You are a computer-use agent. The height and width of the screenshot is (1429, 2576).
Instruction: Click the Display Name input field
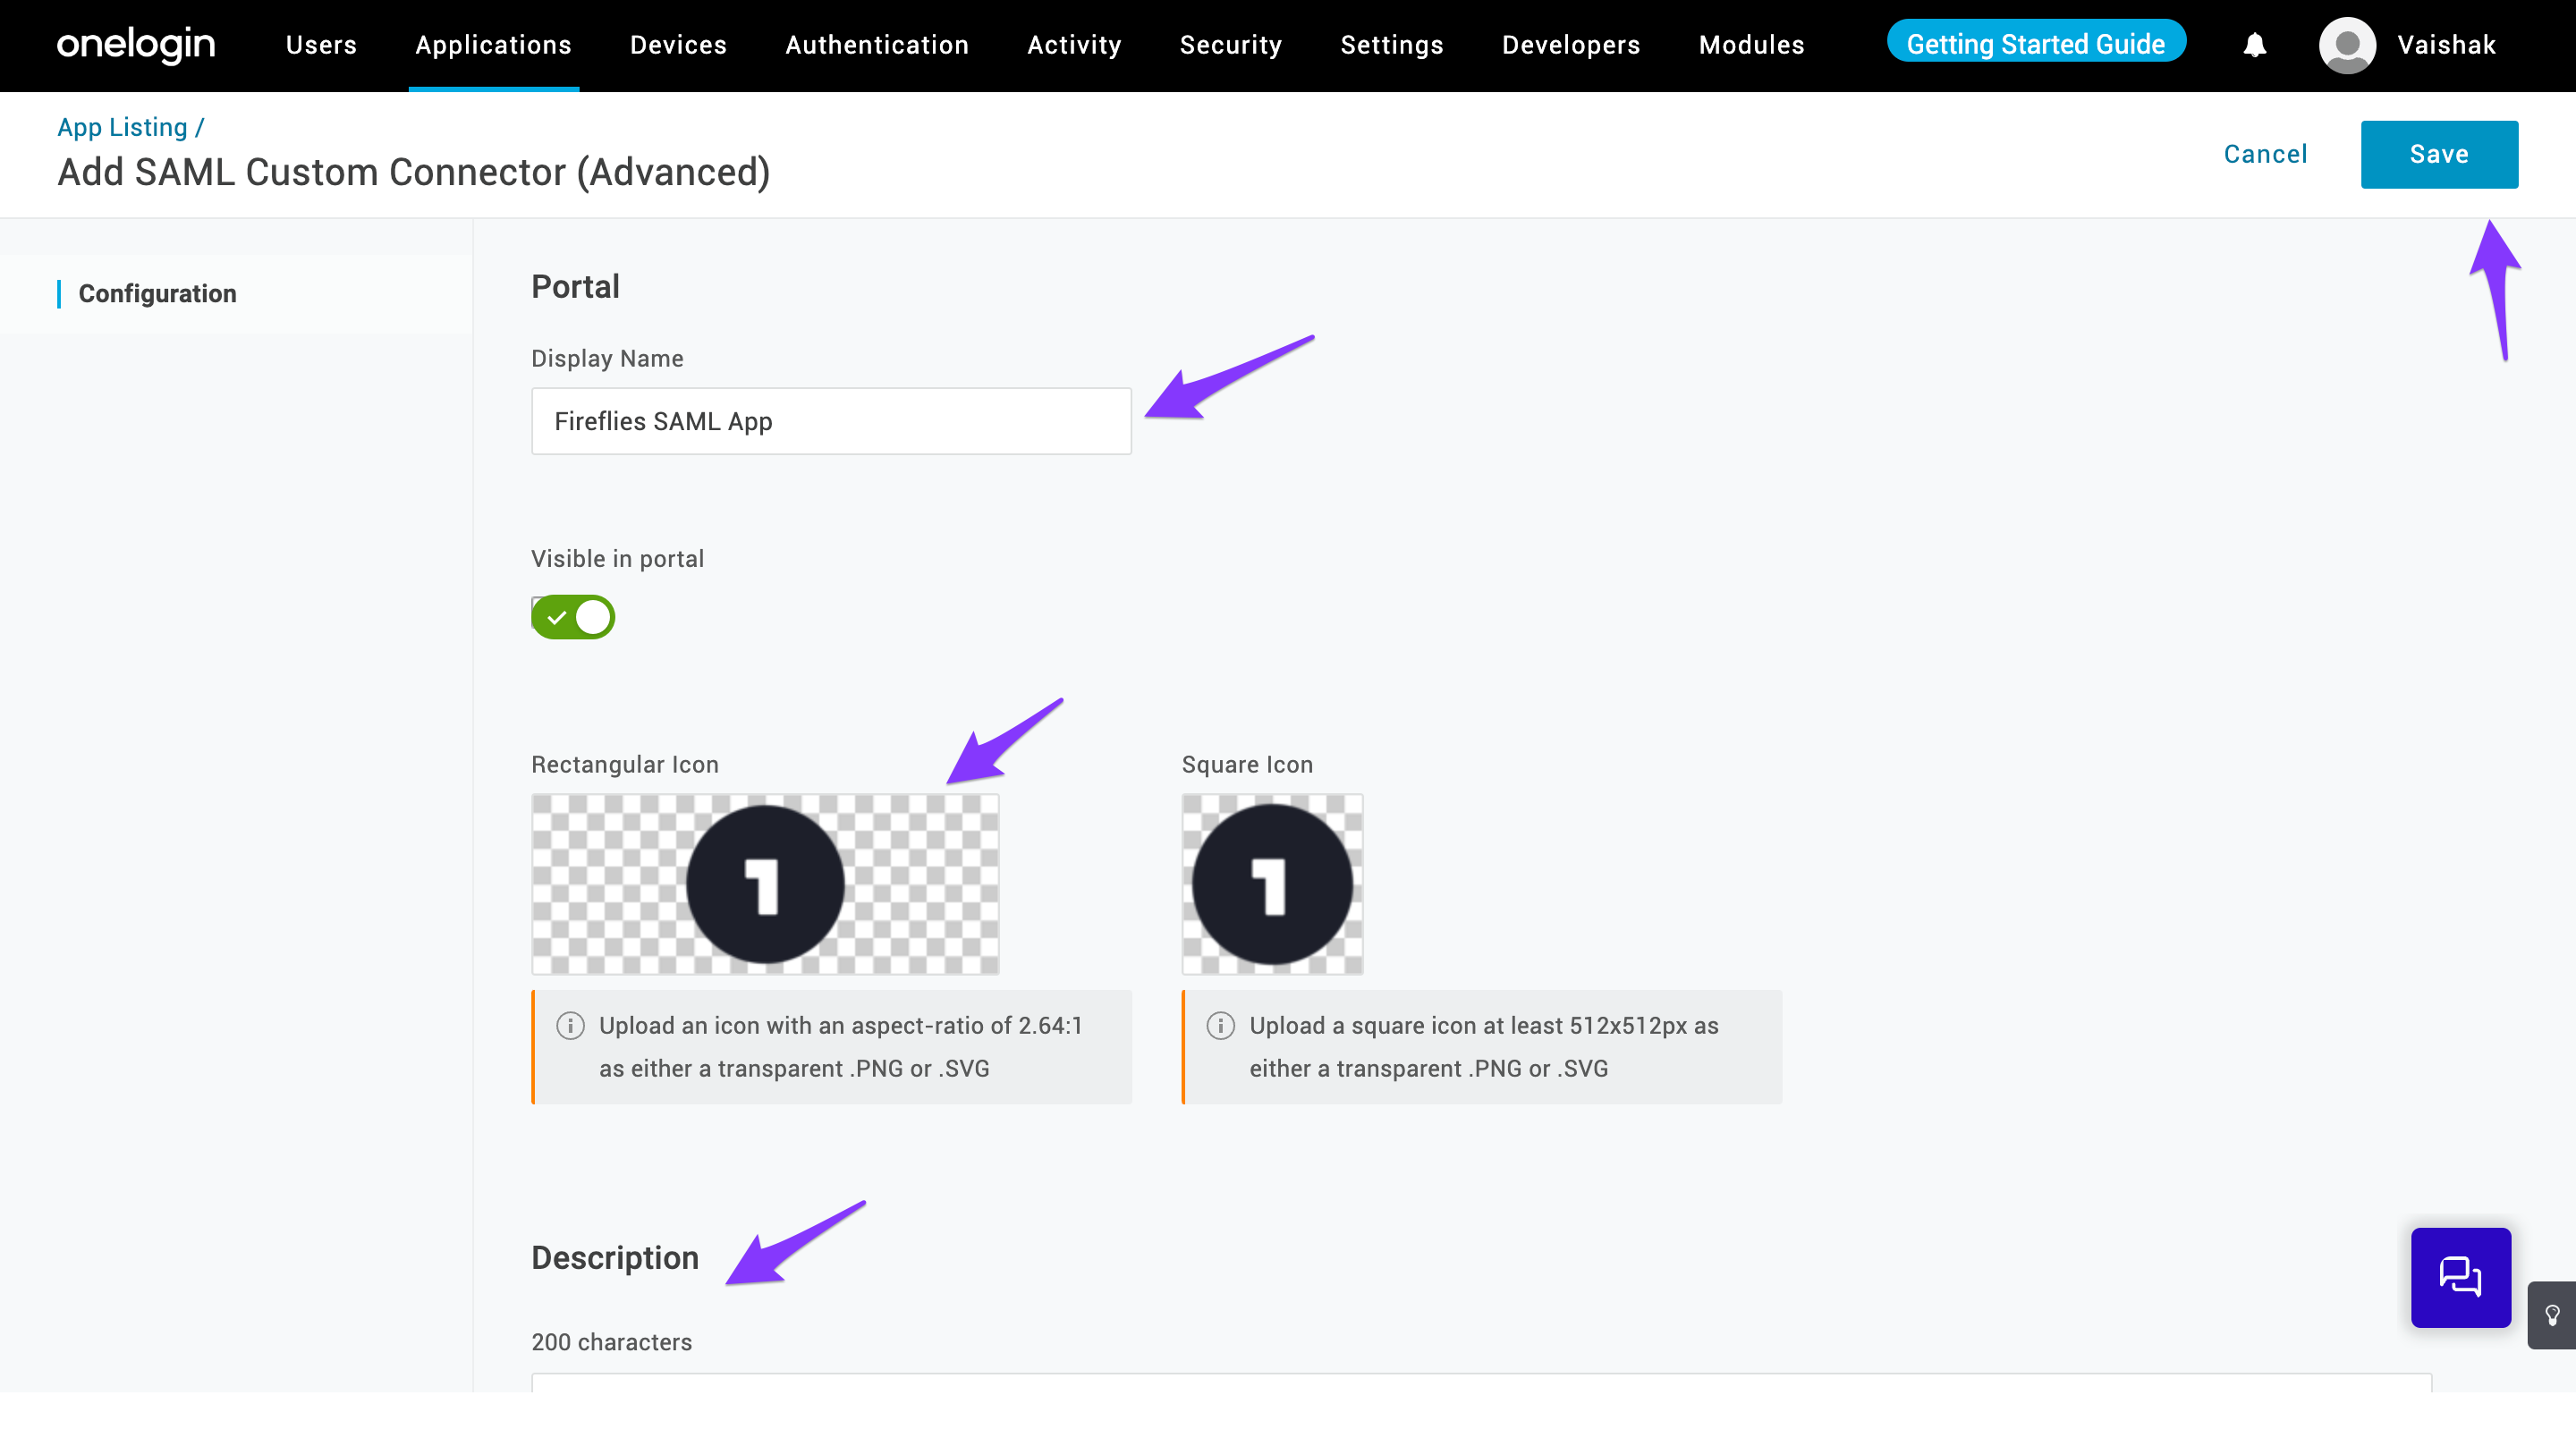click(x=830, y=421)
